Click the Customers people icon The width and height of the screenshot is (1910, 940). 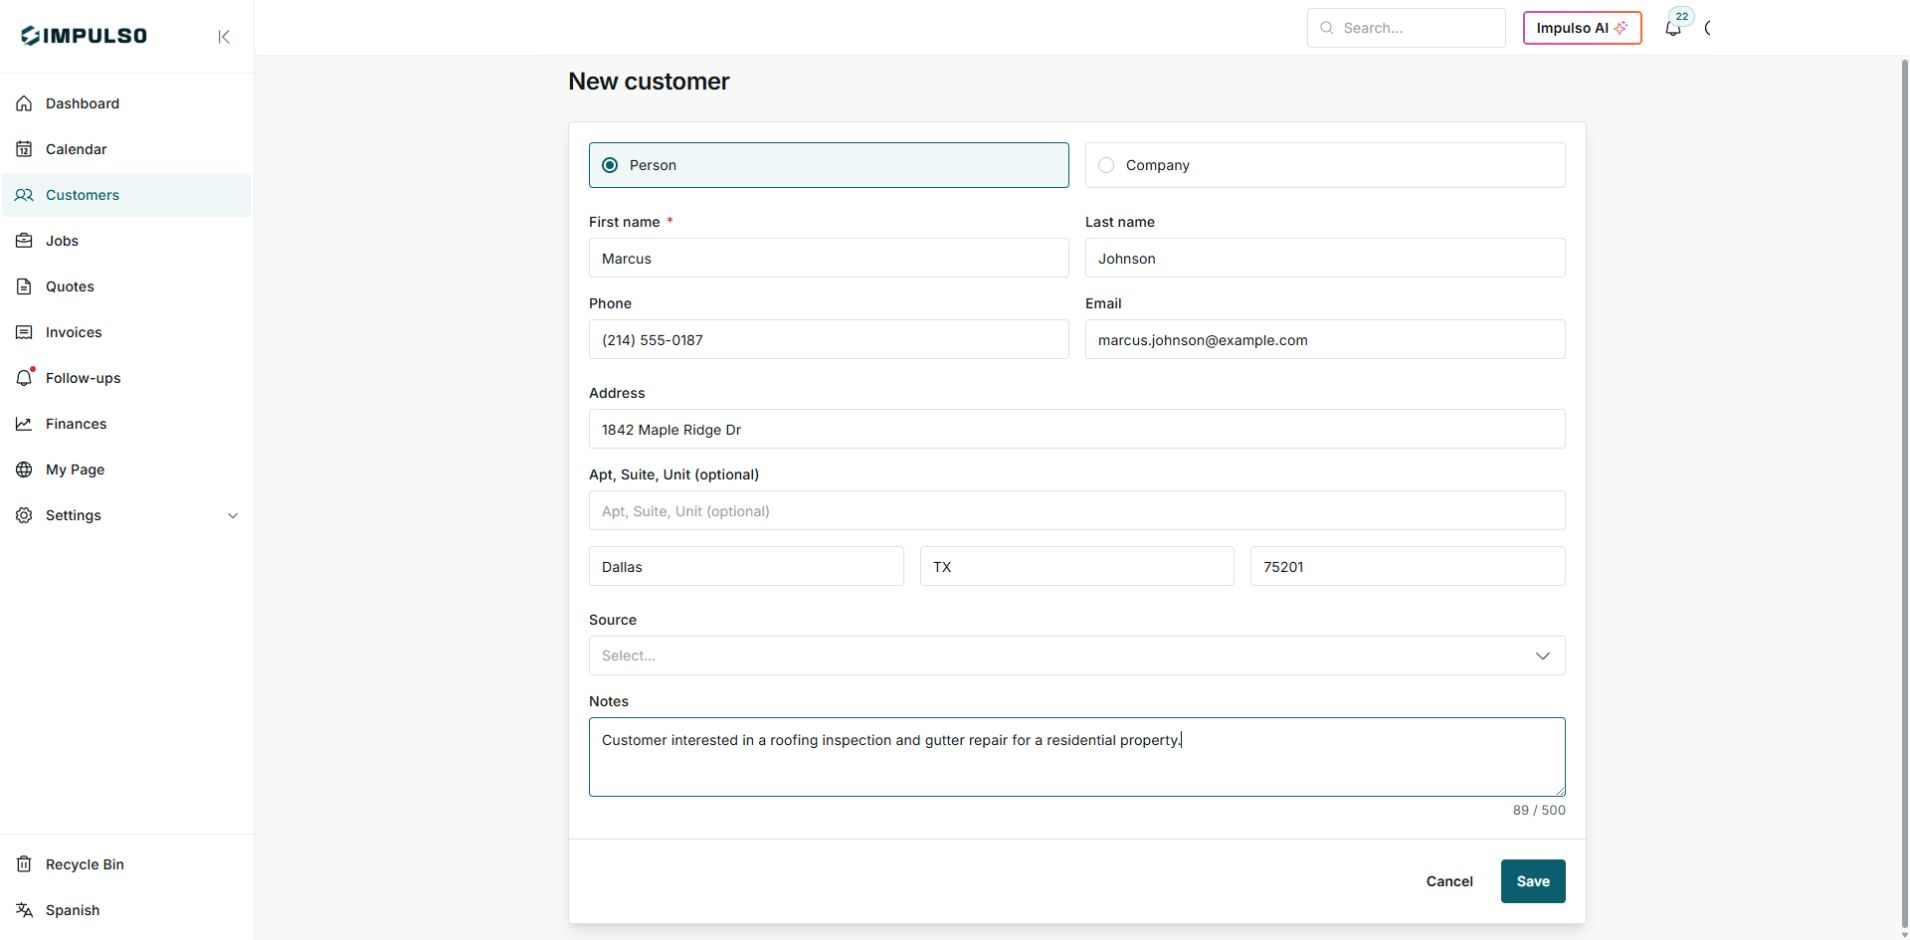pos(24,195)
